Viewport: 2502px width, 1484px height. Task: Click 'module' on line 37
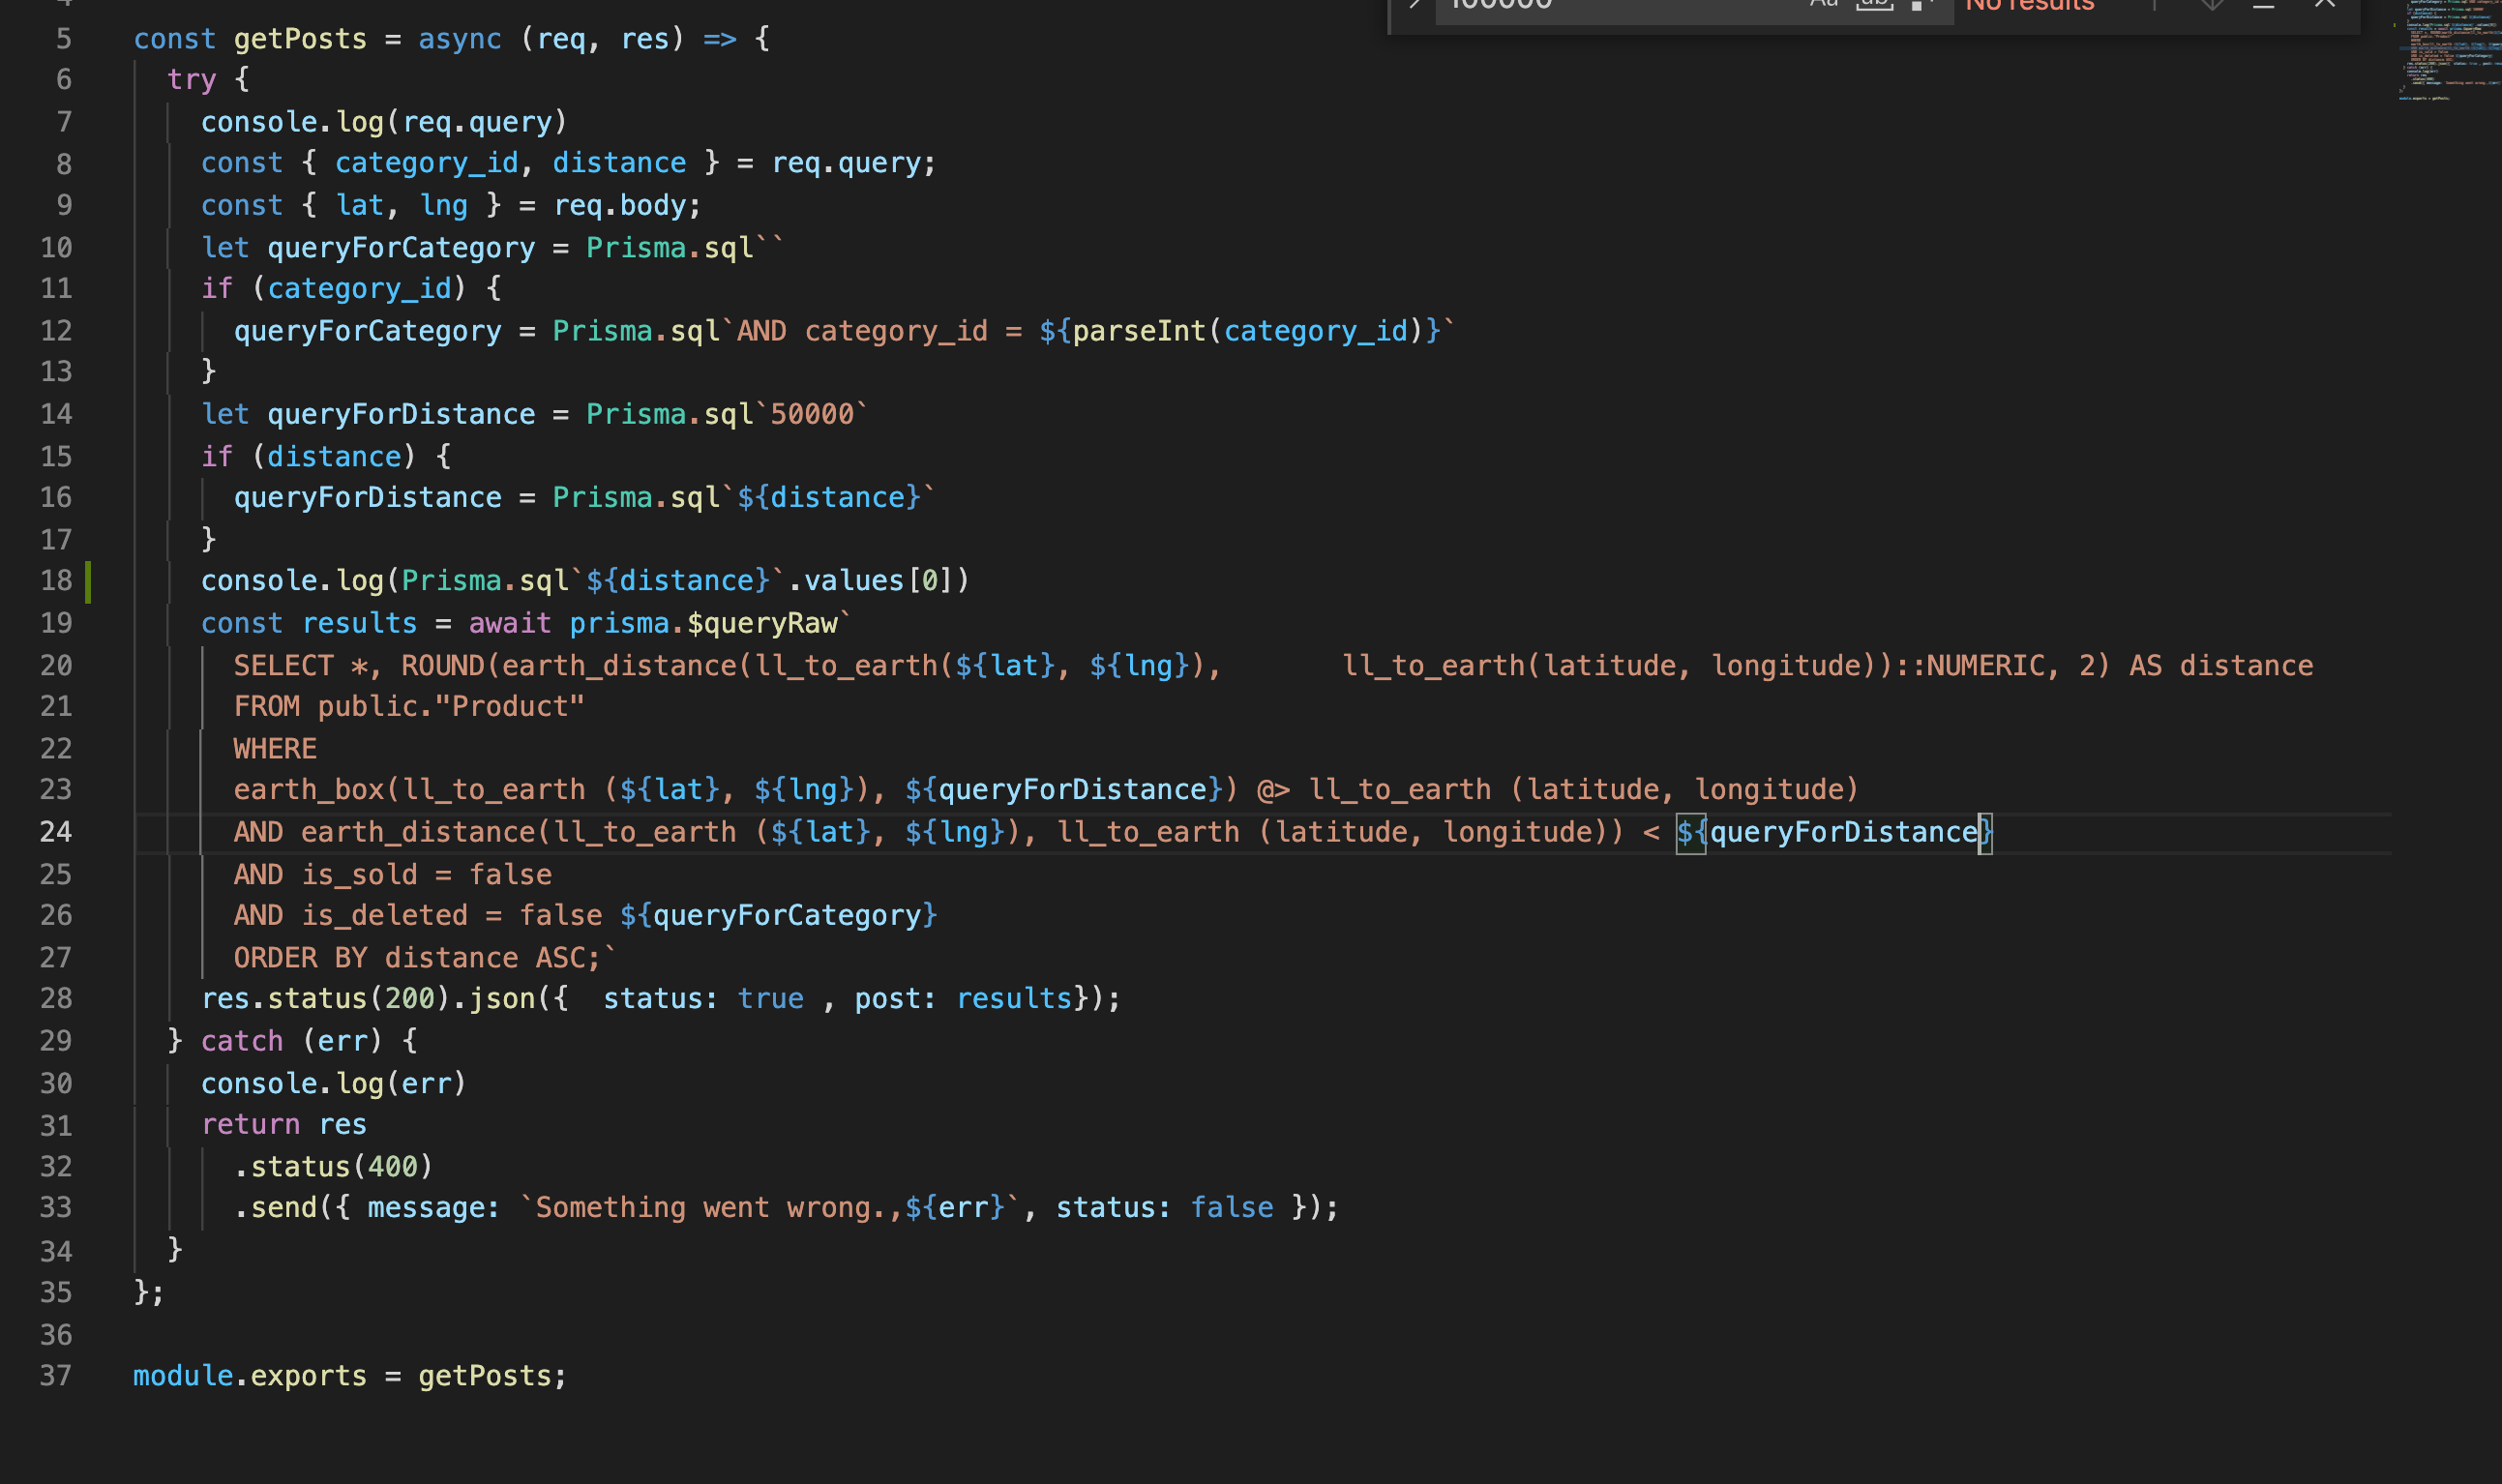[x=183, y=1376]
